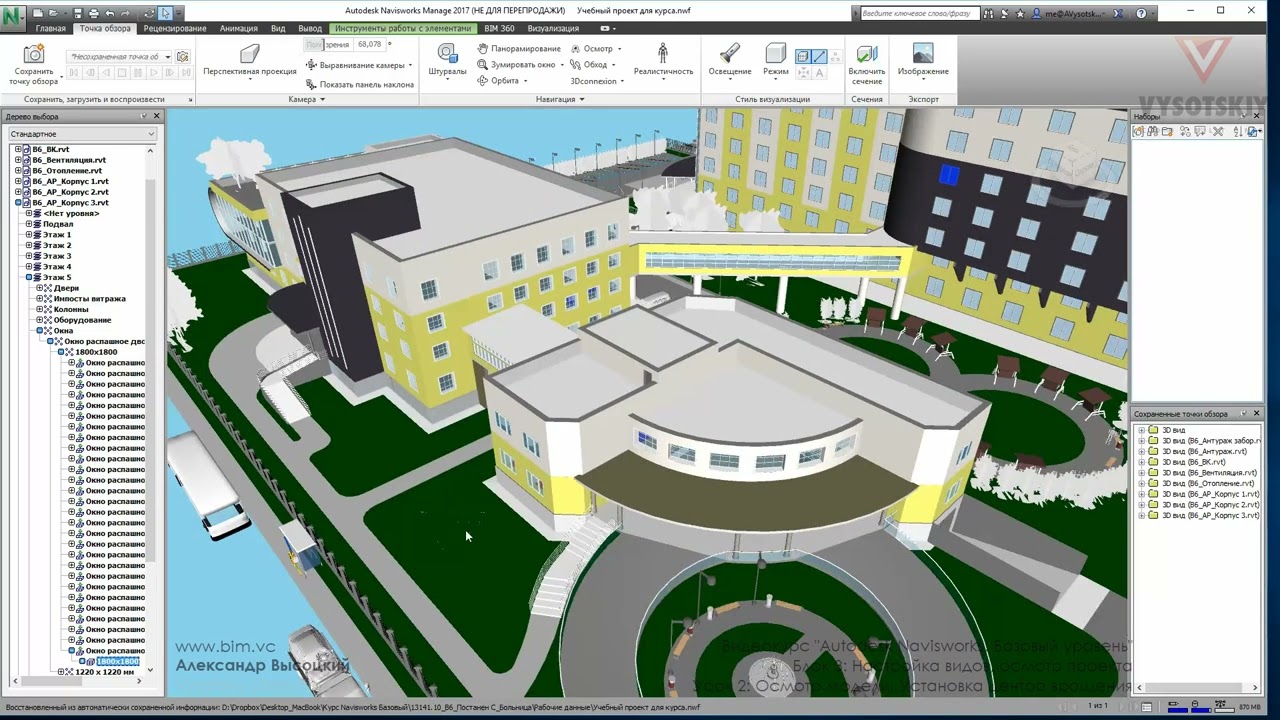The width and height of the screenshot is (1280, 720).
Task: Open the 3Dconnexion dropdown
Action: [597, 81]
